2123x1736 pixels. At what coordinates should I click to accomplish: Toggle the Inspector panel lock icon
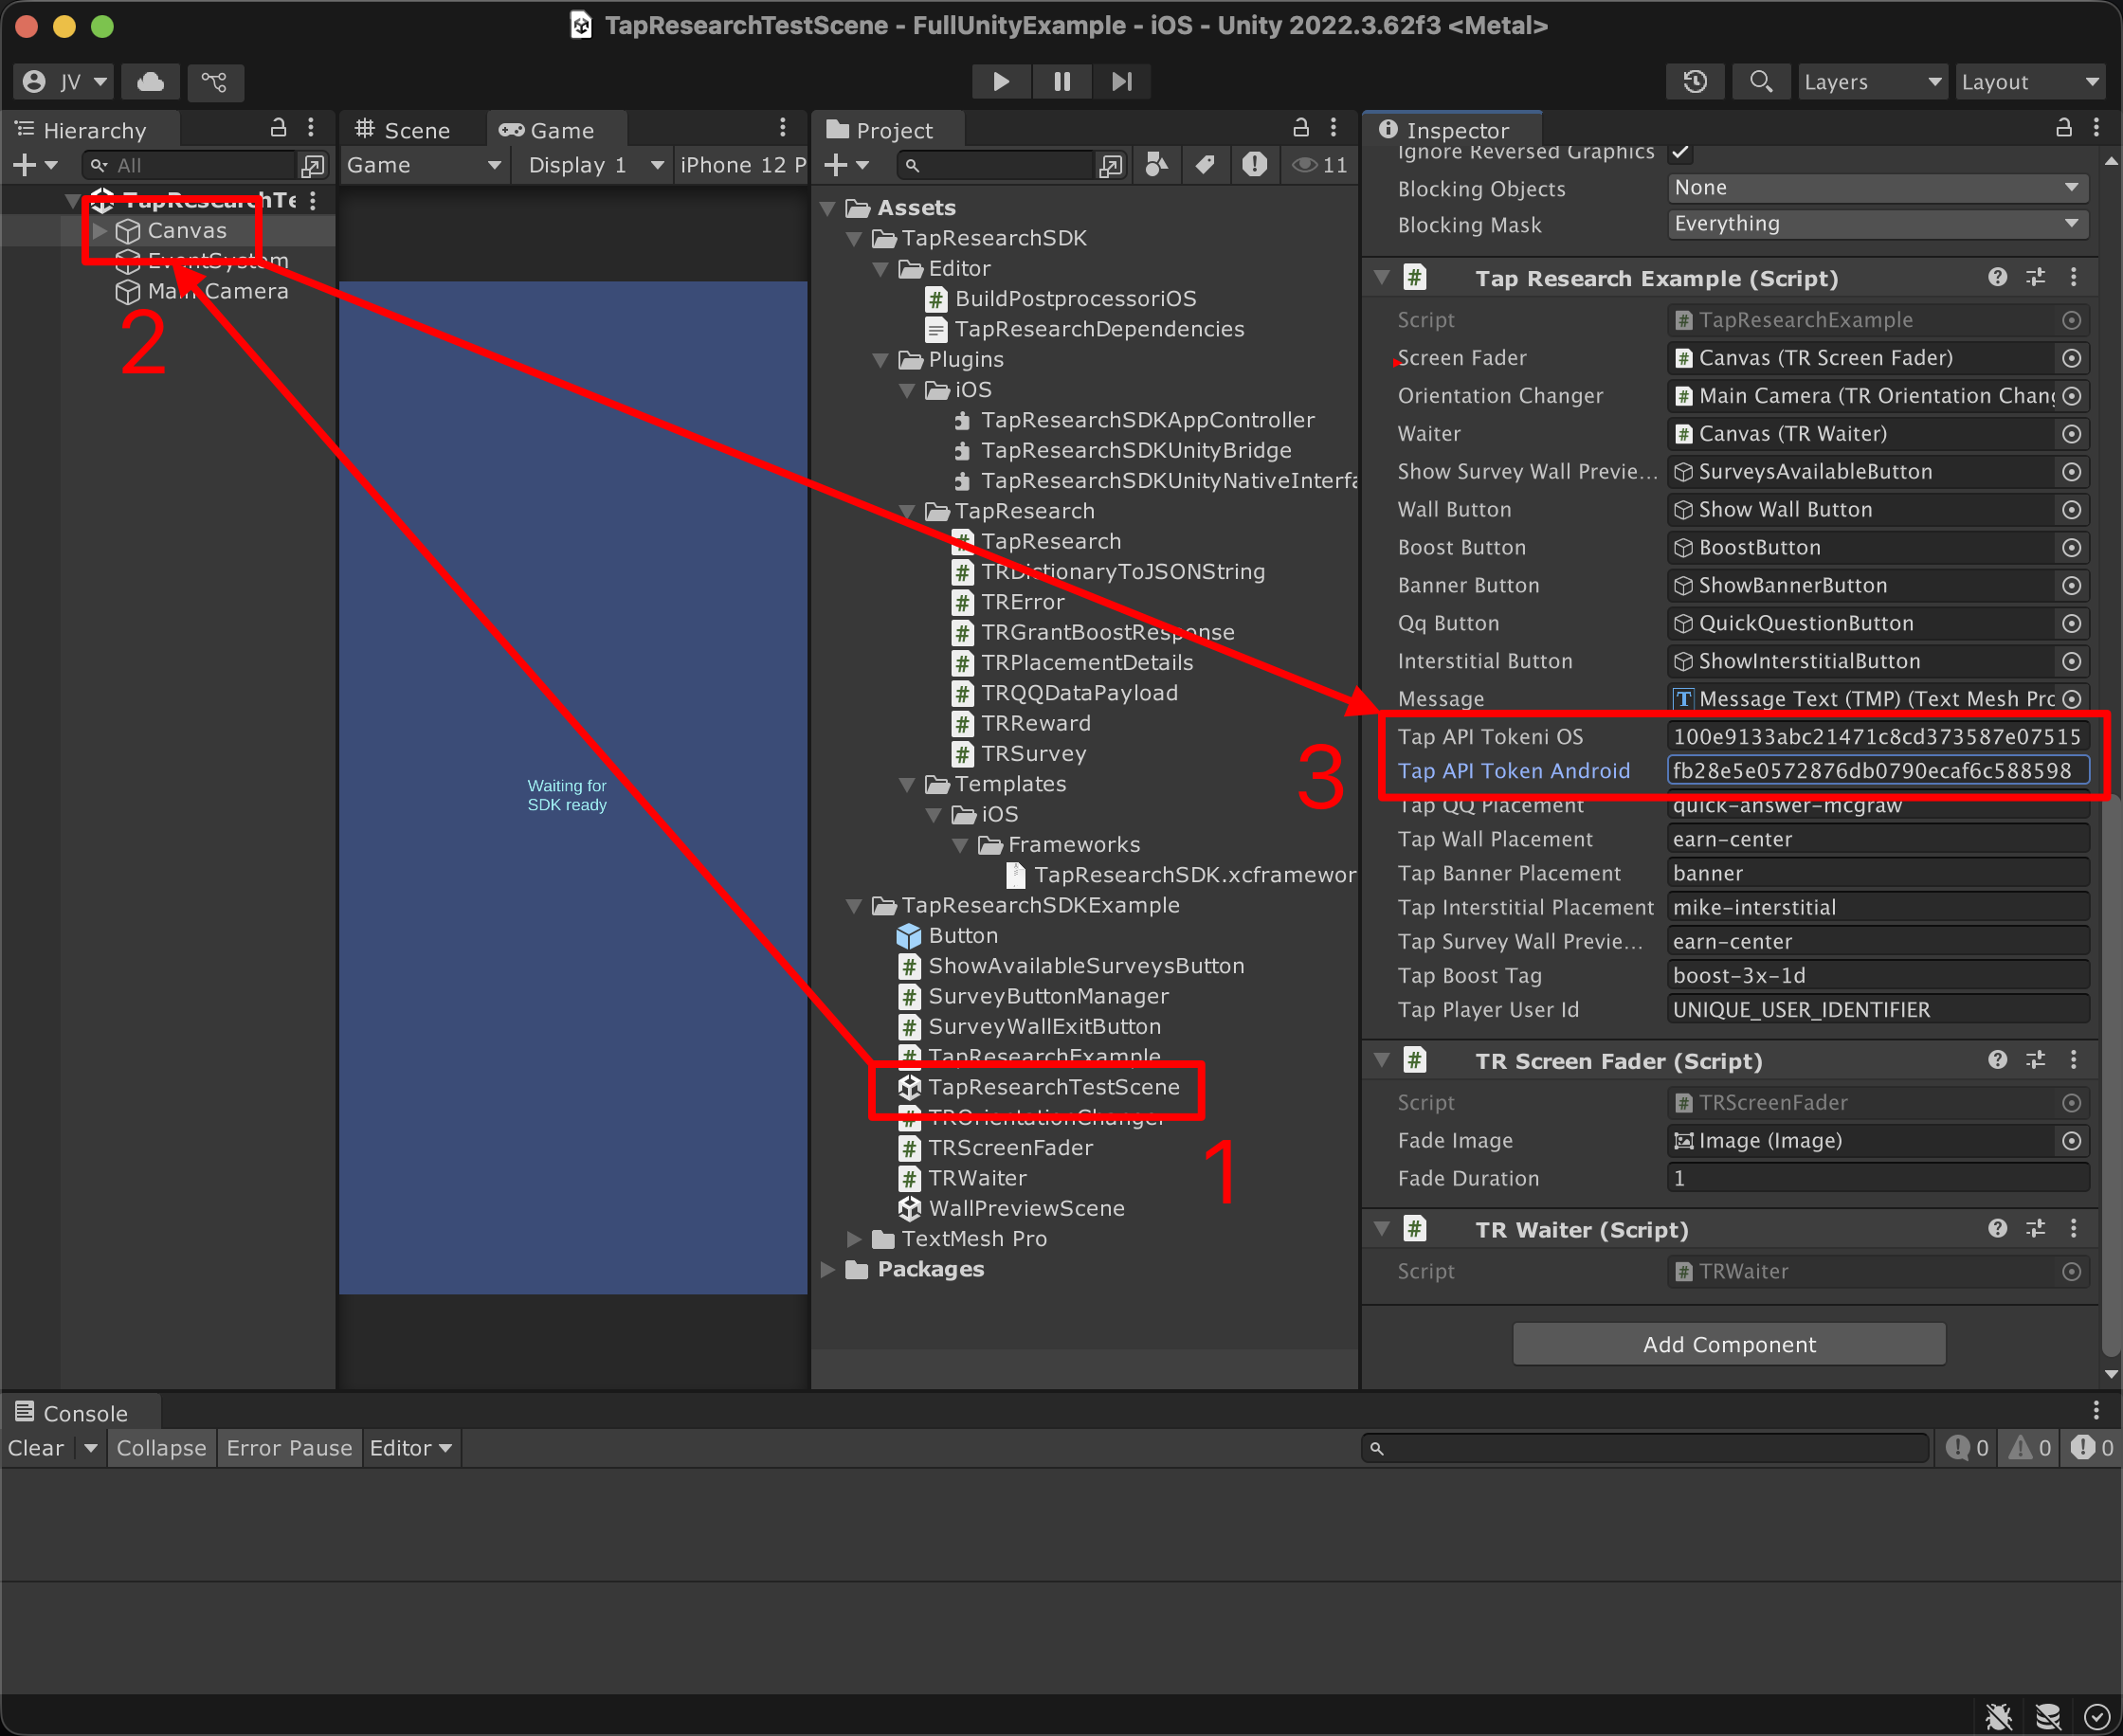pos(2064,128)
